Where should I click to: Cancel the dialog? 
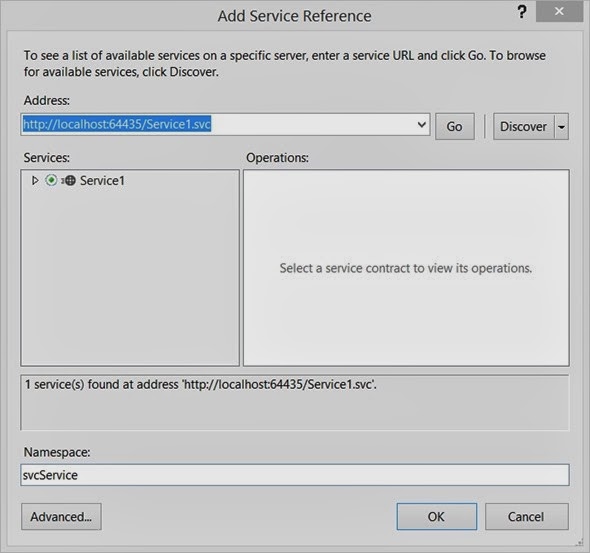526,517
